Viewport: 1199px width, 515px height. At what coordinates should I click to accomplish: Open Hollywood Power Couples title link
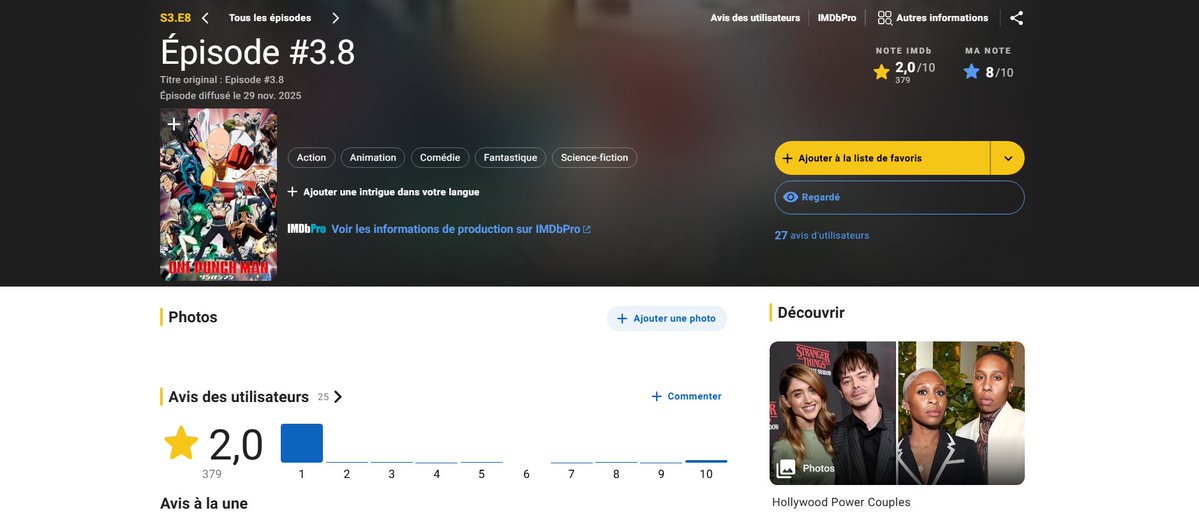point(841,503)
